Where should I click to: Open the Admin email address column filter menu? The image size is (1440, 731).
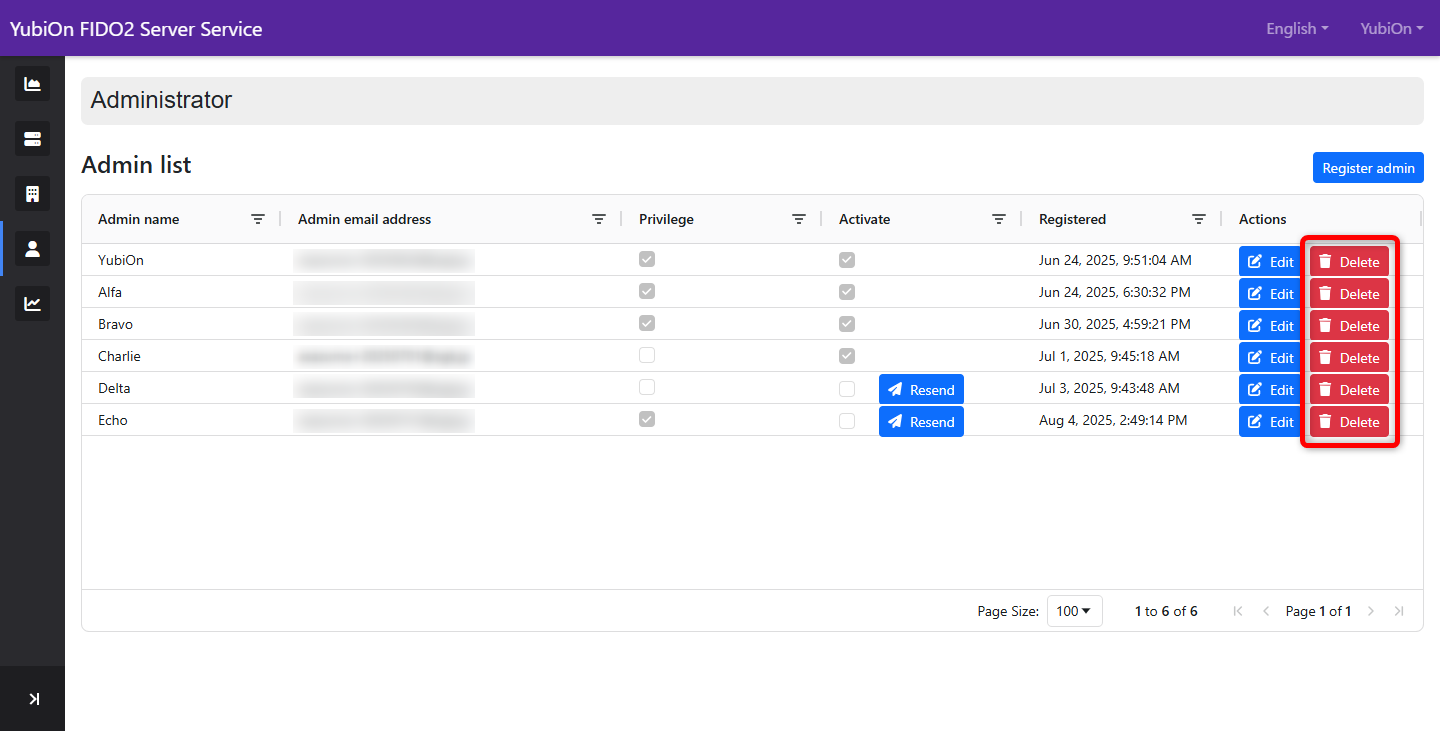point(599,219)
